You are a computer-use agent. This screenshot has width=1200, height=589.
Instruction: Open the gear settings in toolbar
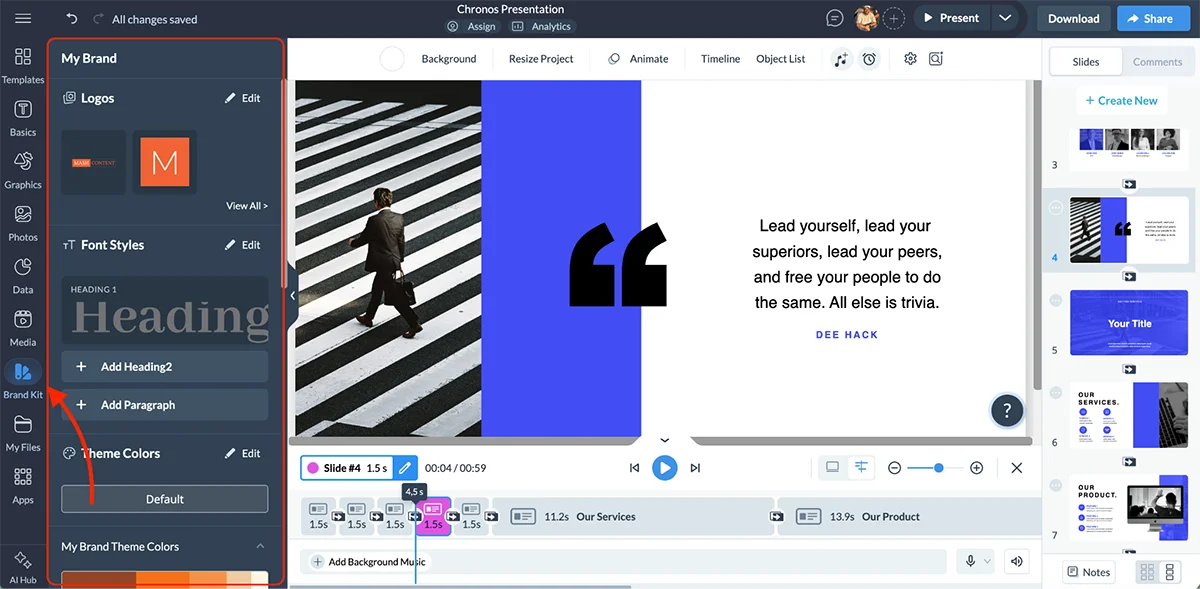[x=910, y=59]
